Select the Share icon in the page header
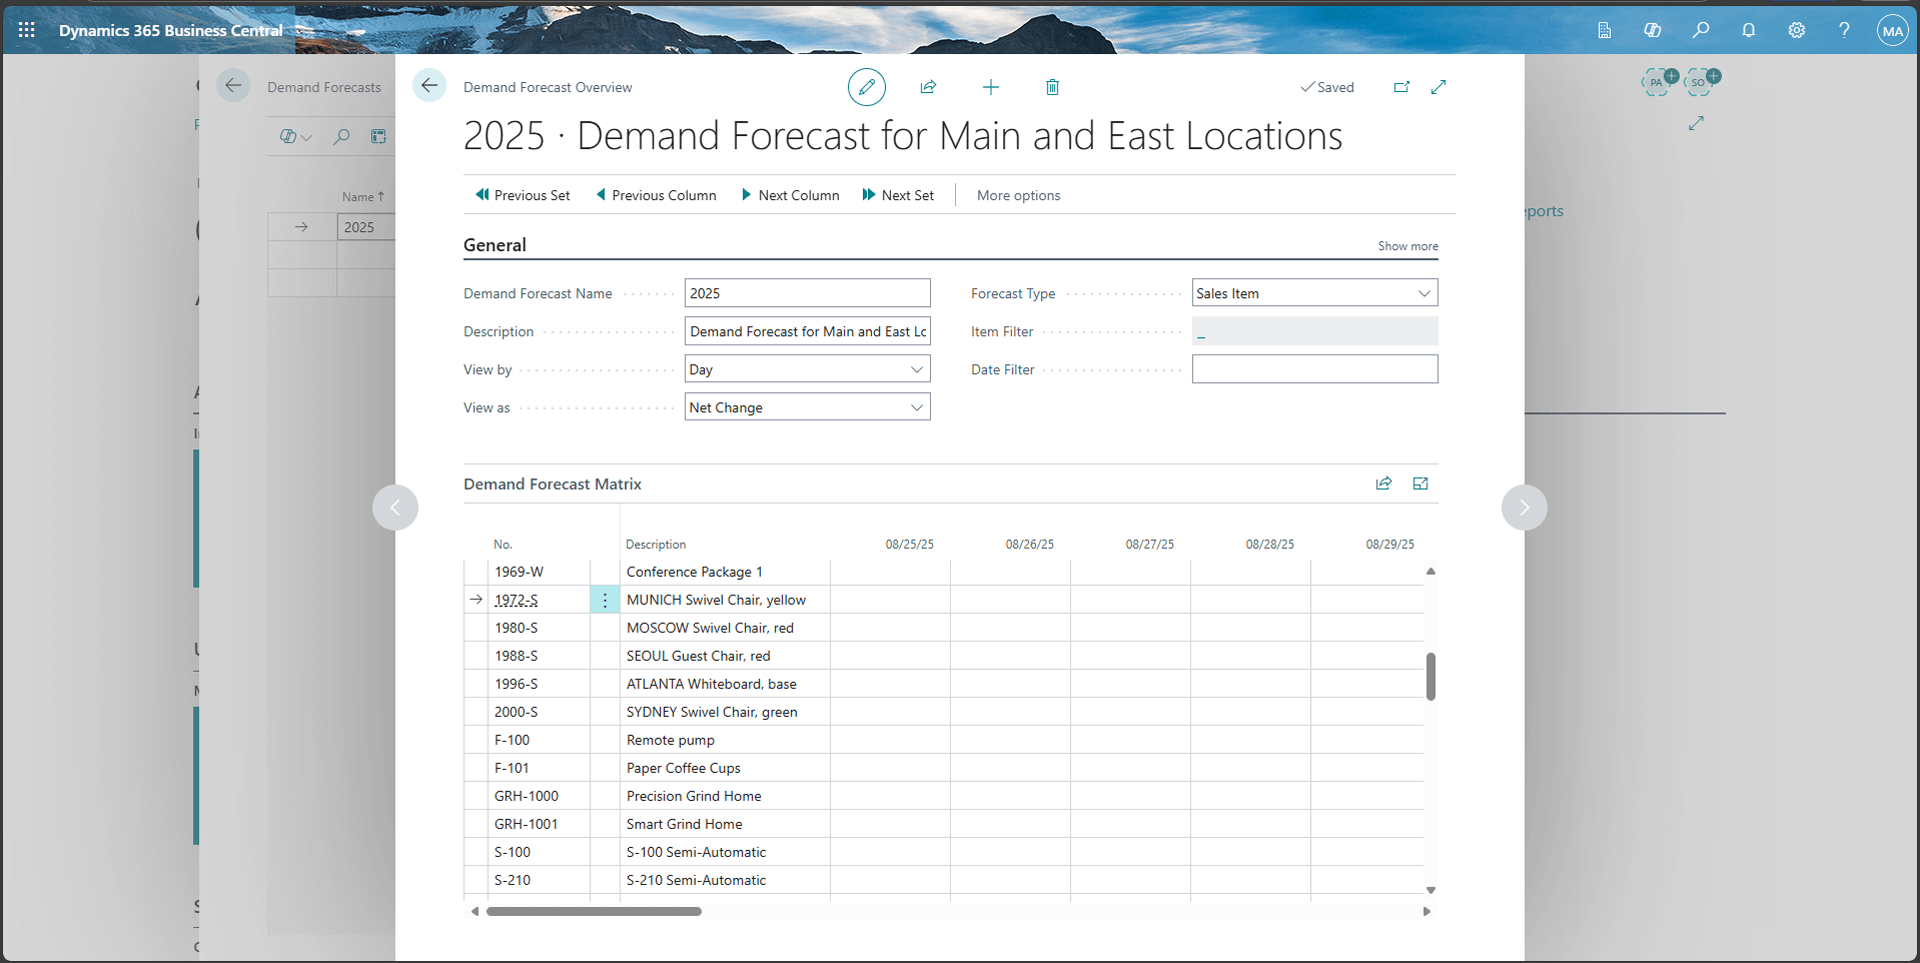This screenshot has height=963, width=1920. click(x=928, y=87)
